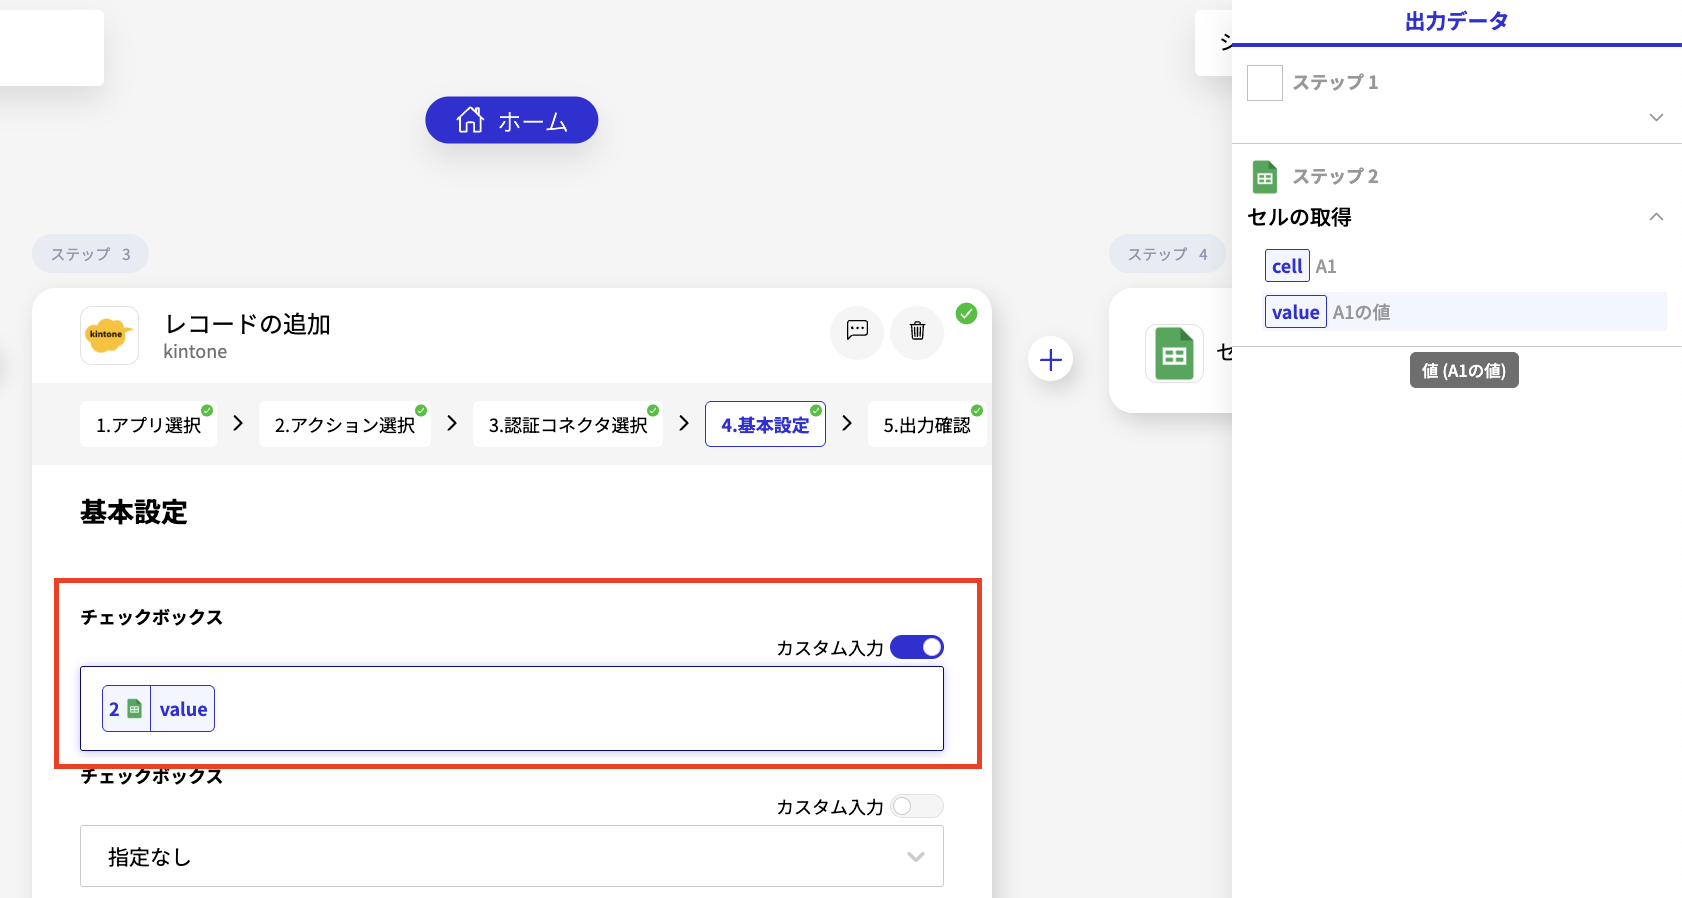Open the 2.アクション選択 tab
The width and height of the screenshot is (1682, 898).
[x=344, y=425]
